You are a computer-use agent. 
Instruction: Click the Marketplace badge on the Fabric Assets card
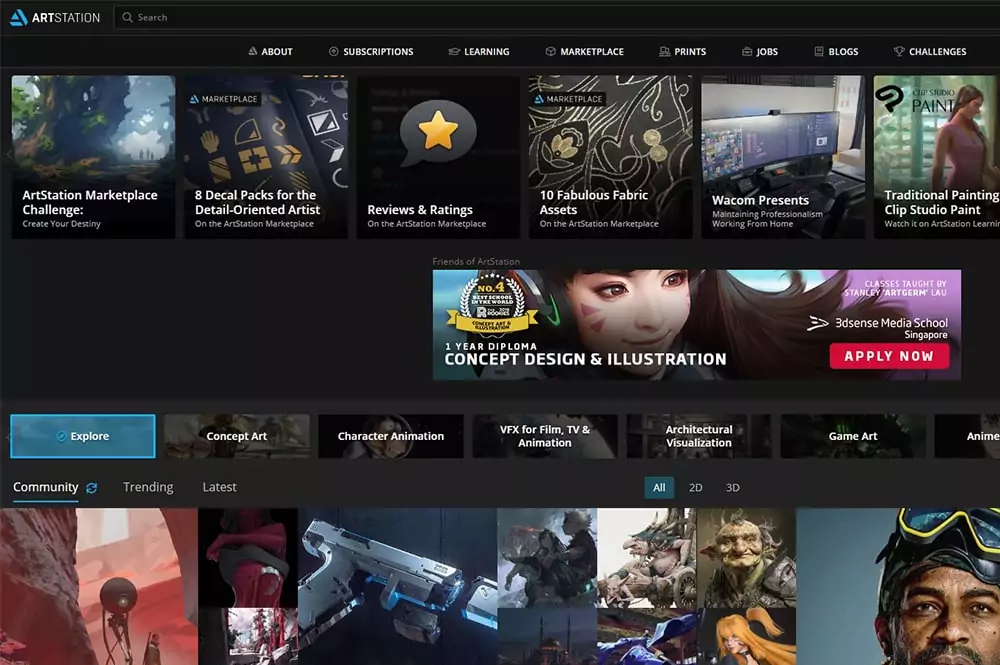coord(569,99)
